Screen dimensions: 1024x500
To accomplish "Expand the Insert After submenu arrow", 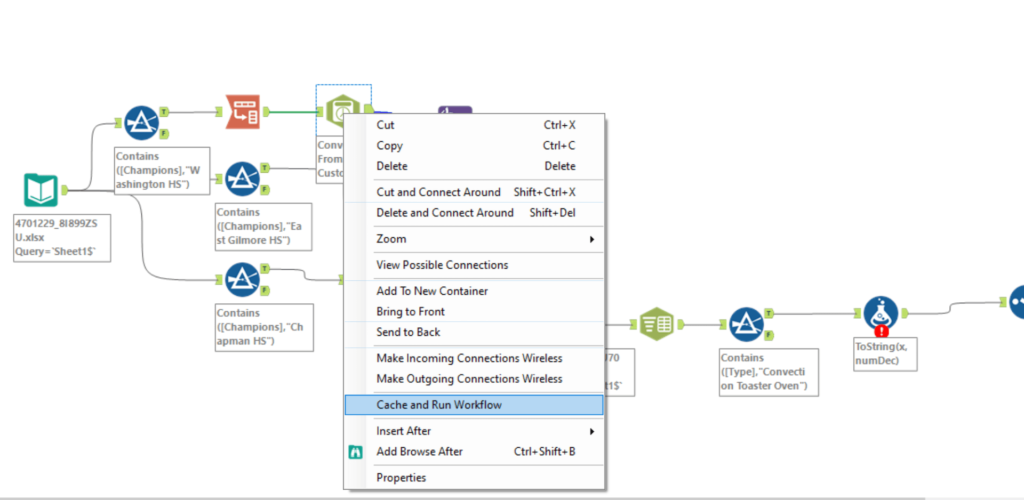I will click(592, 431).
